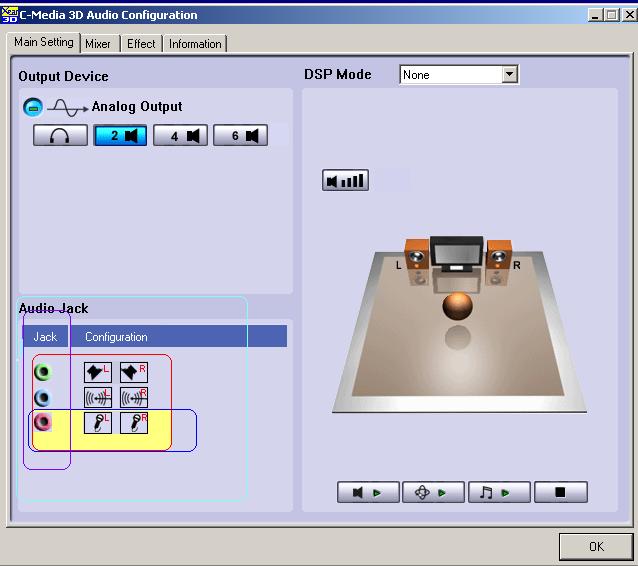This screenshot has height=566, width=638.
Task: Close the C-Media Audio Configuration window
Action: [629, 15]
